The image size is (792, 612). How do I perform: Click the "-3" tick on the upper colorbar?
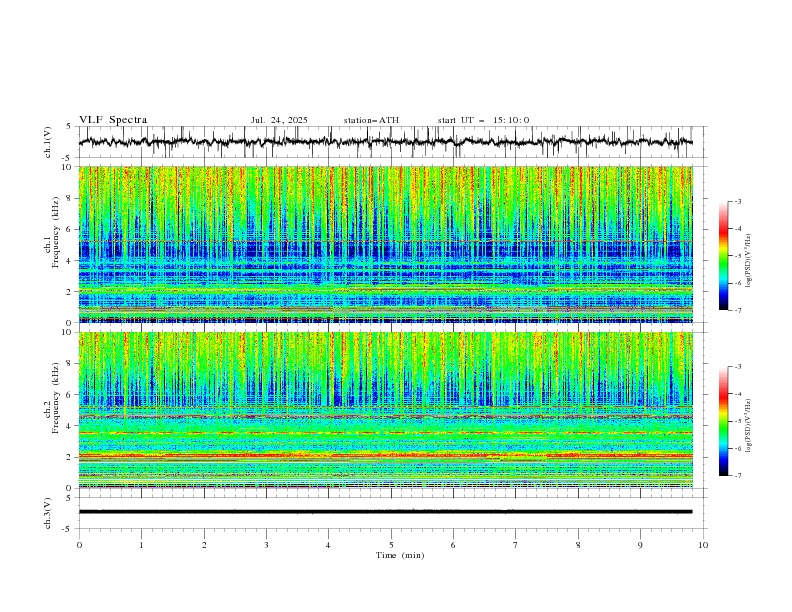(738, 201)
